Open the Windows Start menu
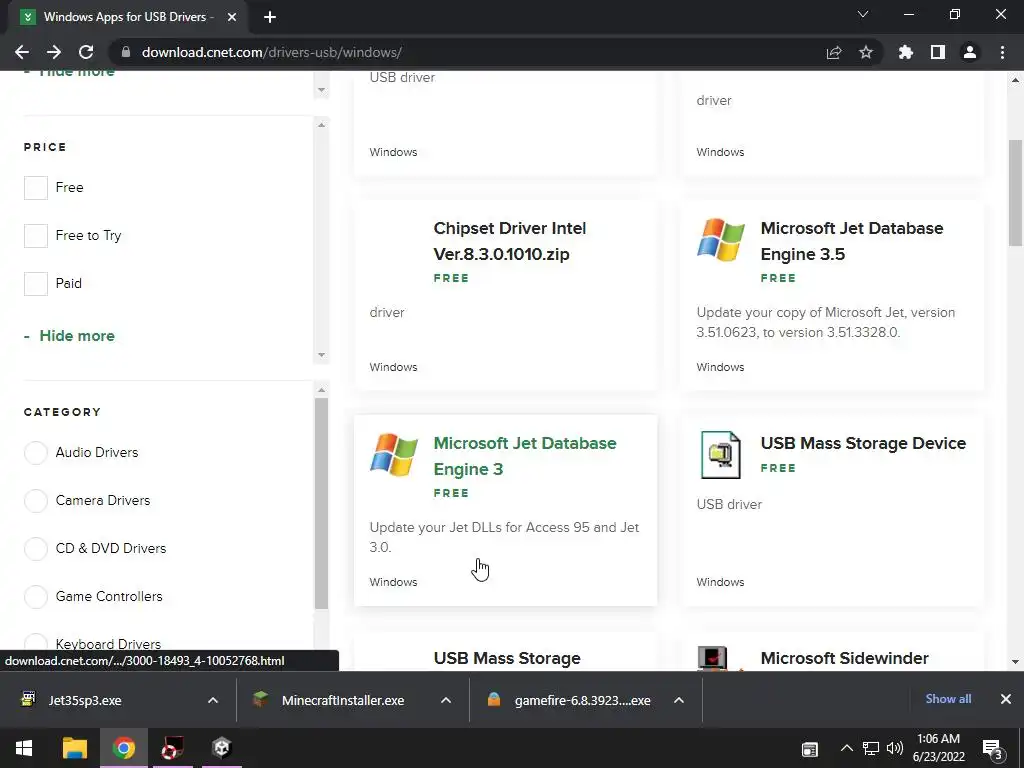1024x768 pixels. [x=24, y=748]
